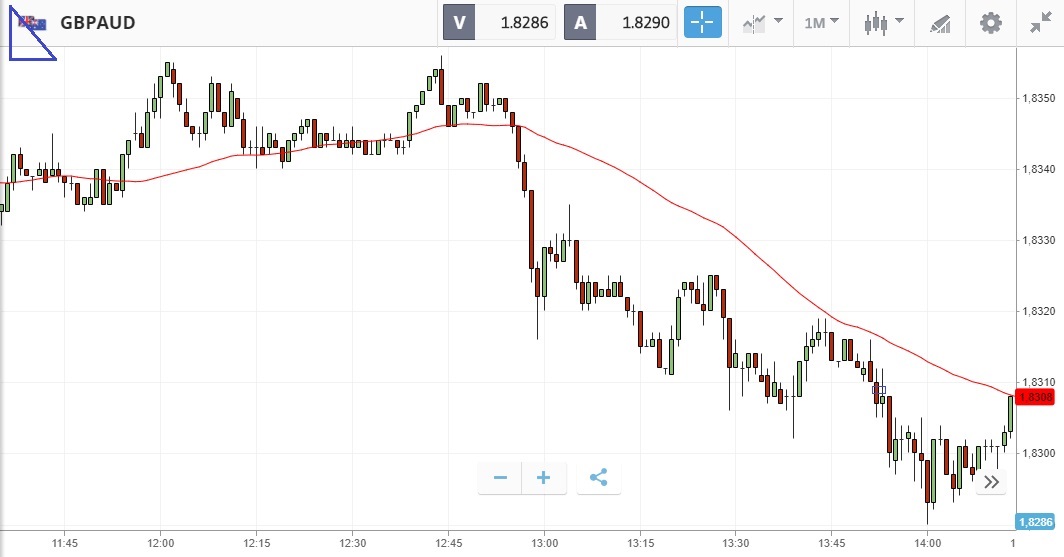Screen dimensions: 1064x557
Task: Zoom out the chart with minus button
Action: (x=500, y=478)
